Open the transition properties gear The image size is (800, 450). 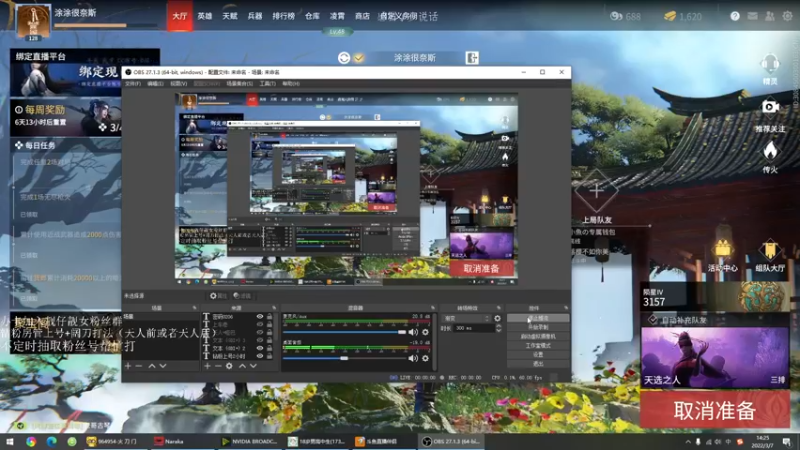pos(497,318)
